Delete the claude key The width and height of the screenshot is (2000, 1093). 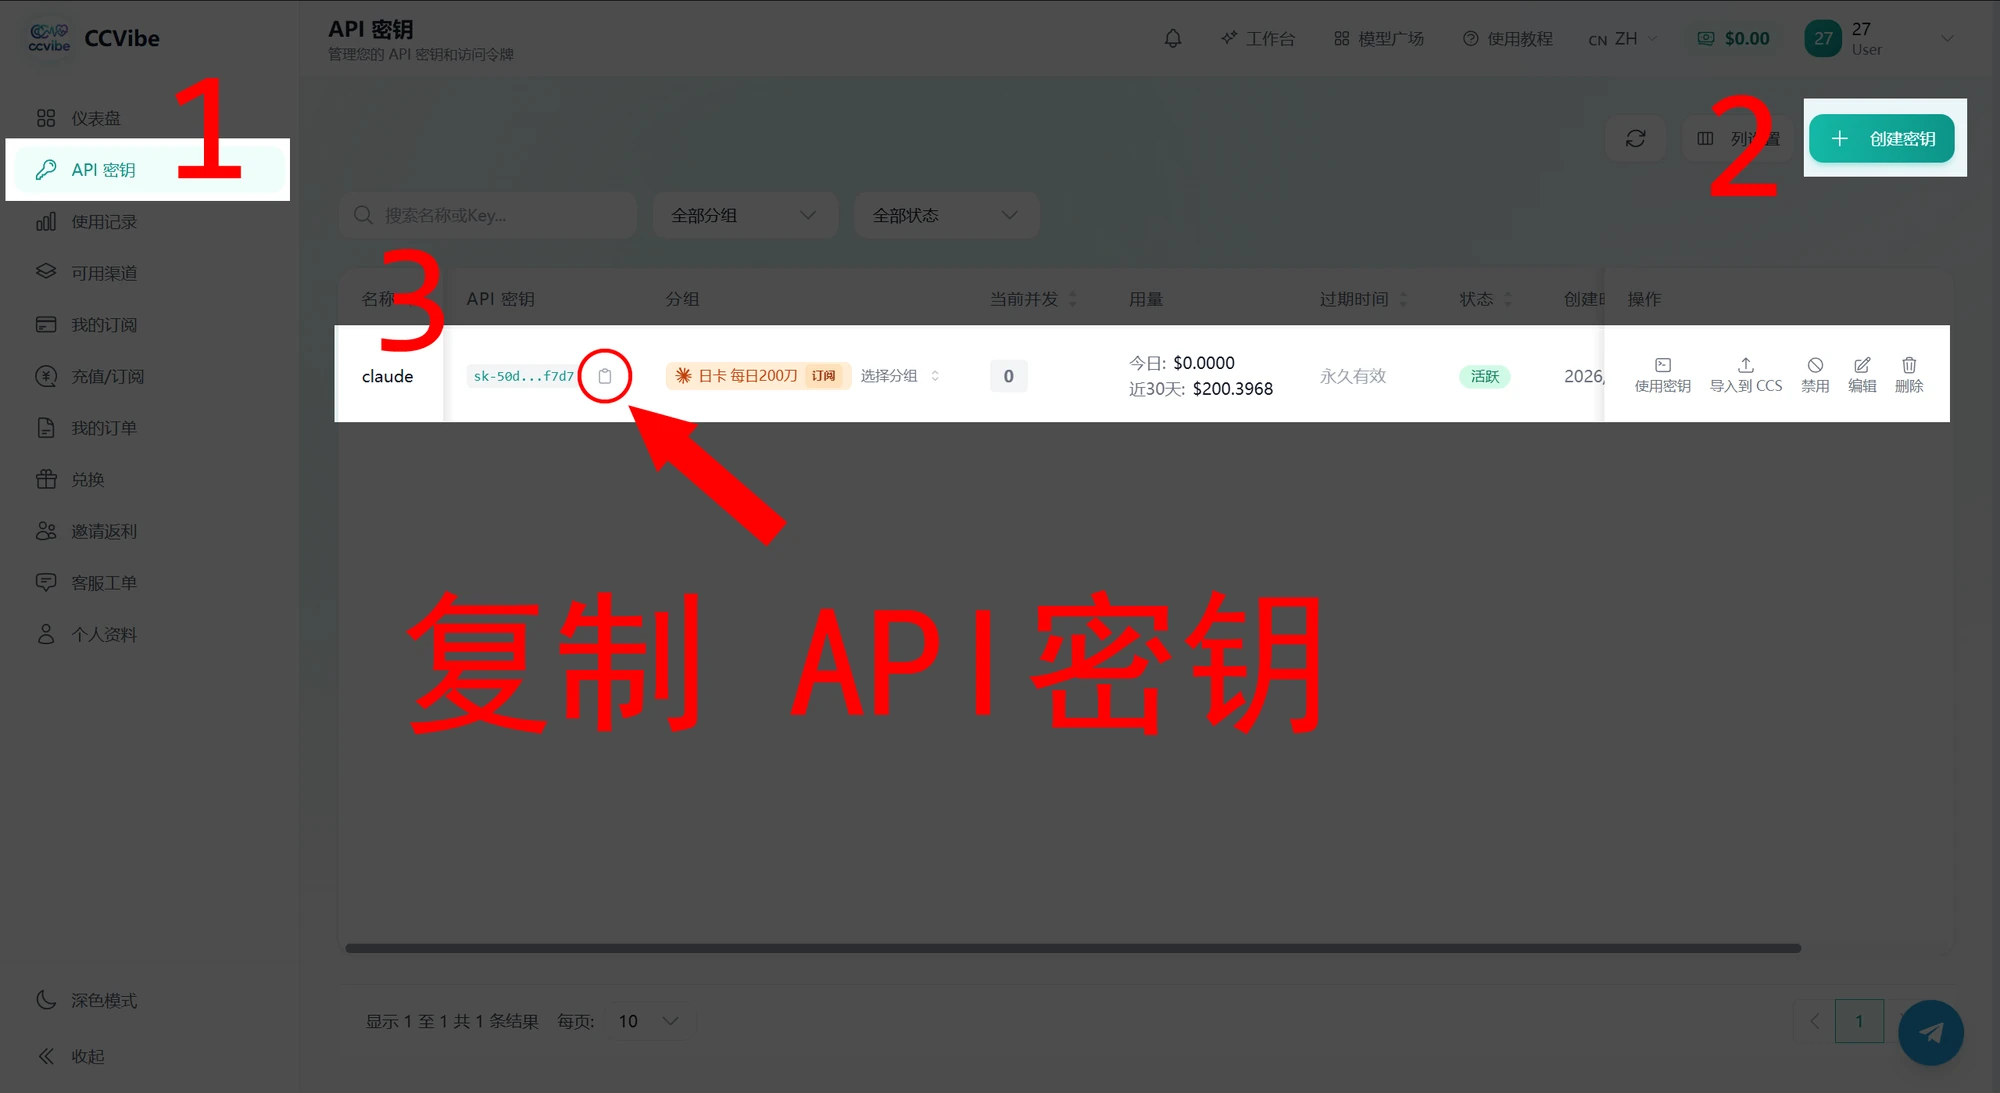[x=1909, y=375]
